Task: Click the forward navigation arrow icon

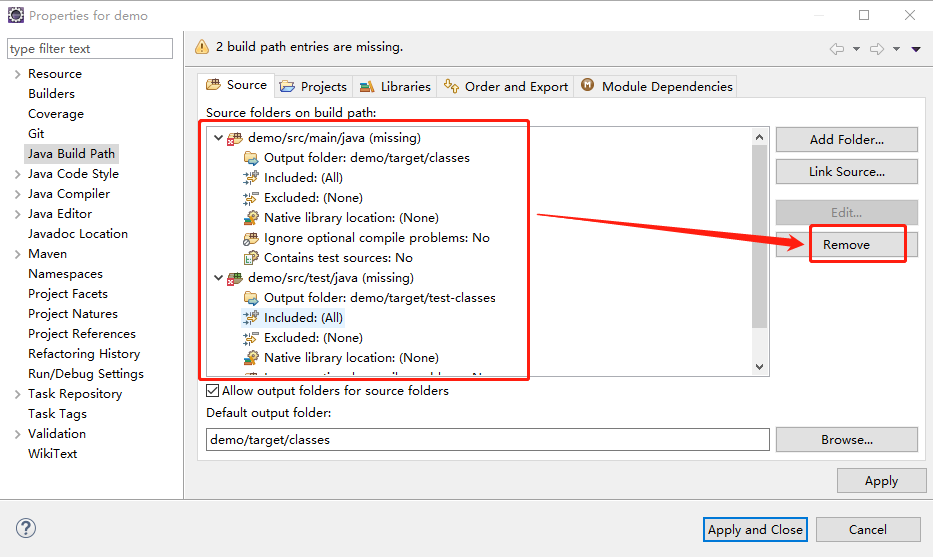Action: click(877, 48)
